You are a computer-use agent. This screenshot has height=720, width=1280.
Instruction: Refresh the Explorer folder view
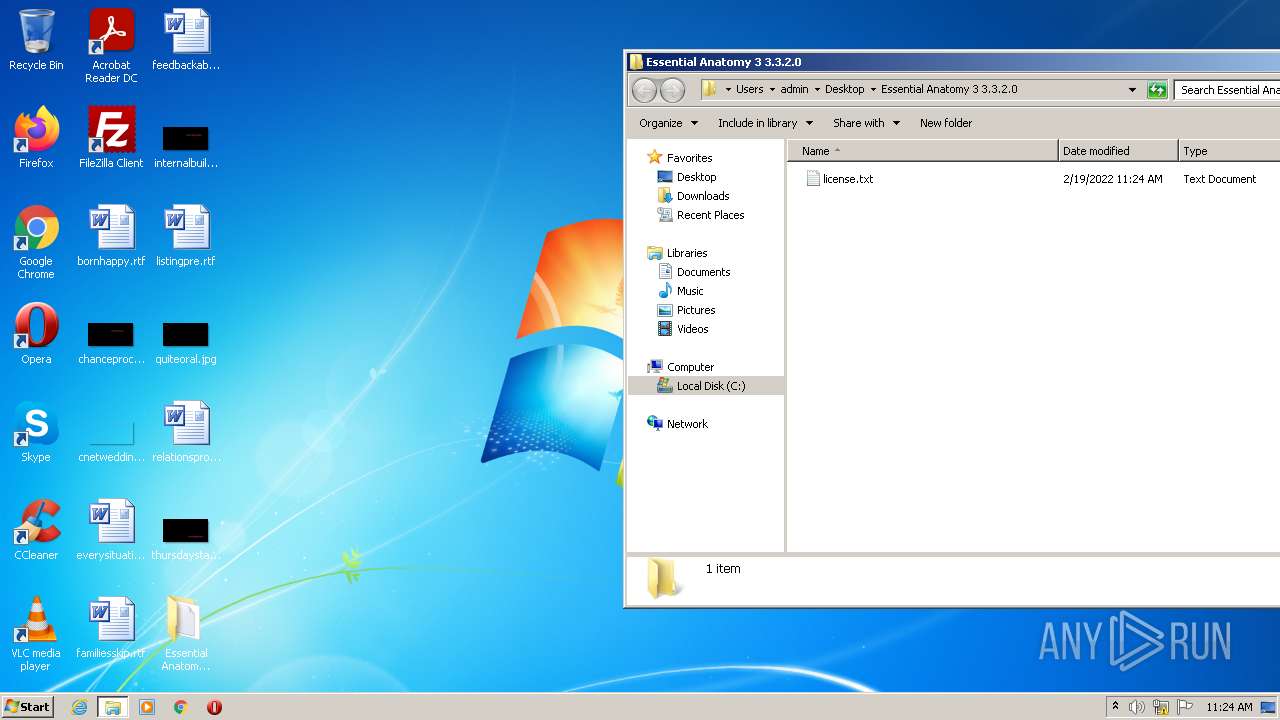pos(1157,90)
